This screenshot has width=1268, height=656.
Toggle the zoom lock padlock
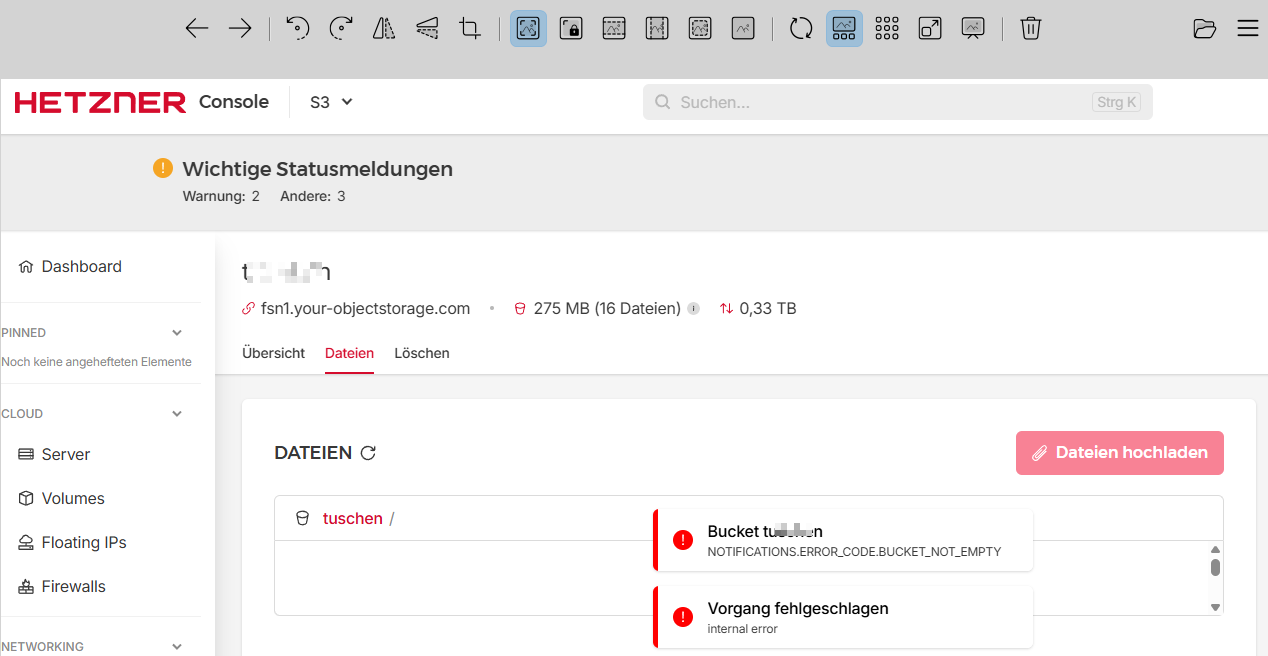570,28
